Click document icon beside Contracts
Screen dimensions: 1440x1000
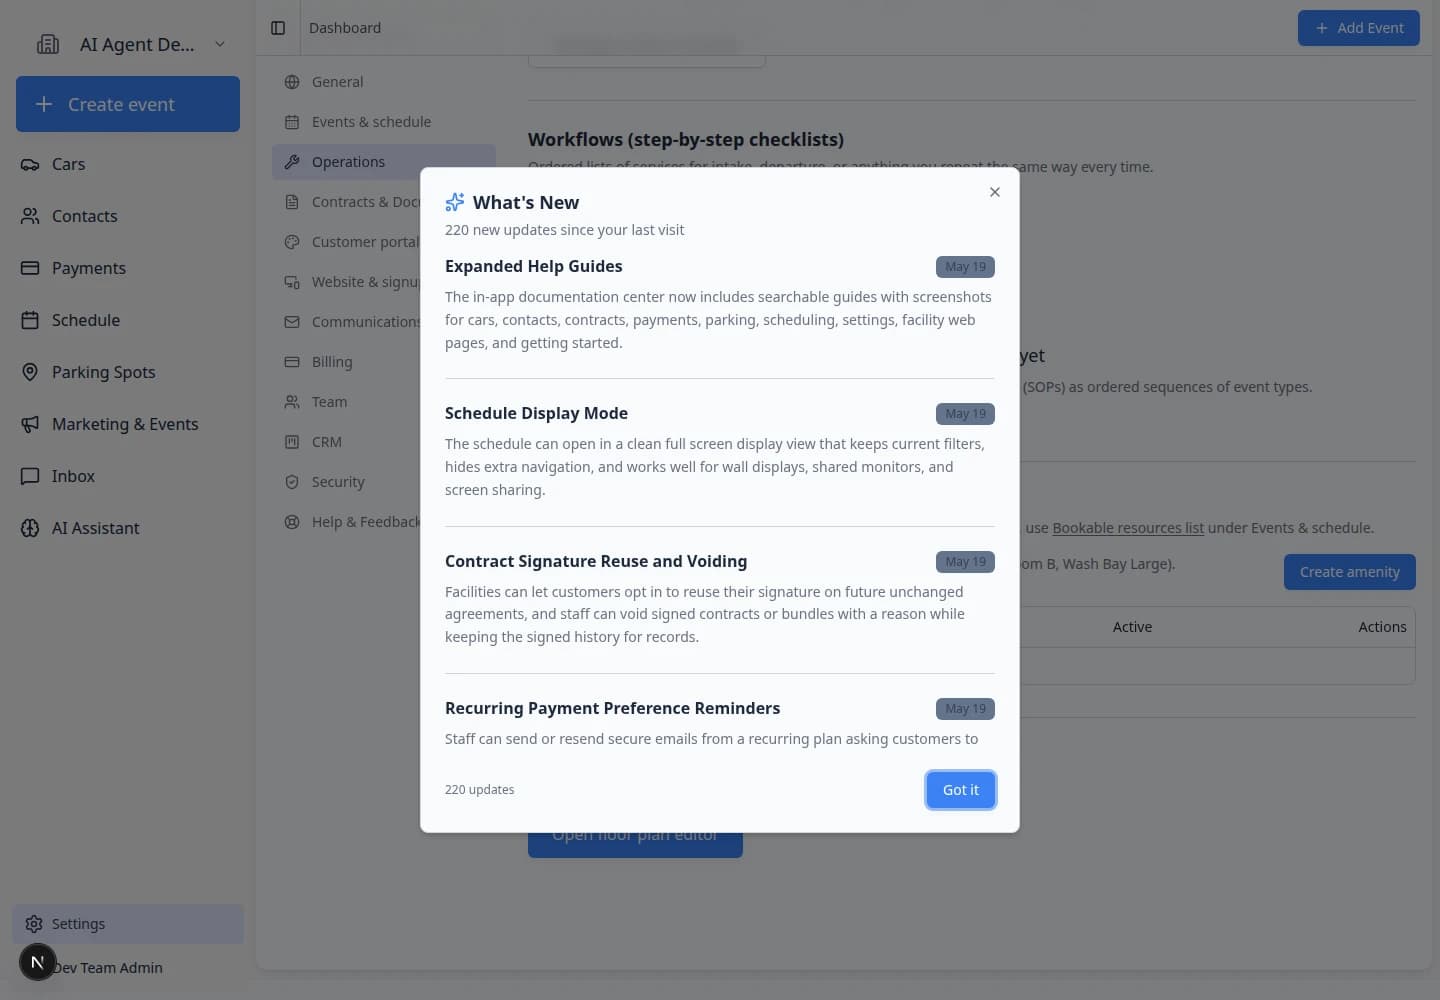(x=292, y=202)
